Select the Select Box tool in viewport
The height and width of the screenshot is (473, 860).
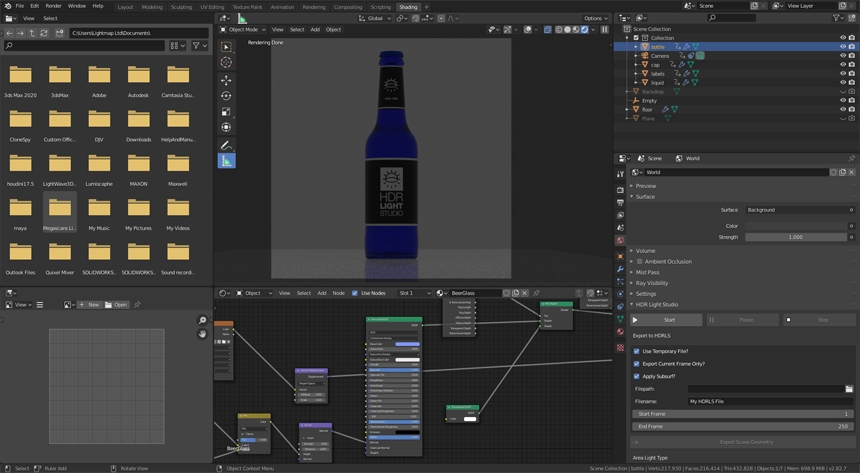click(x=226, y=47)
